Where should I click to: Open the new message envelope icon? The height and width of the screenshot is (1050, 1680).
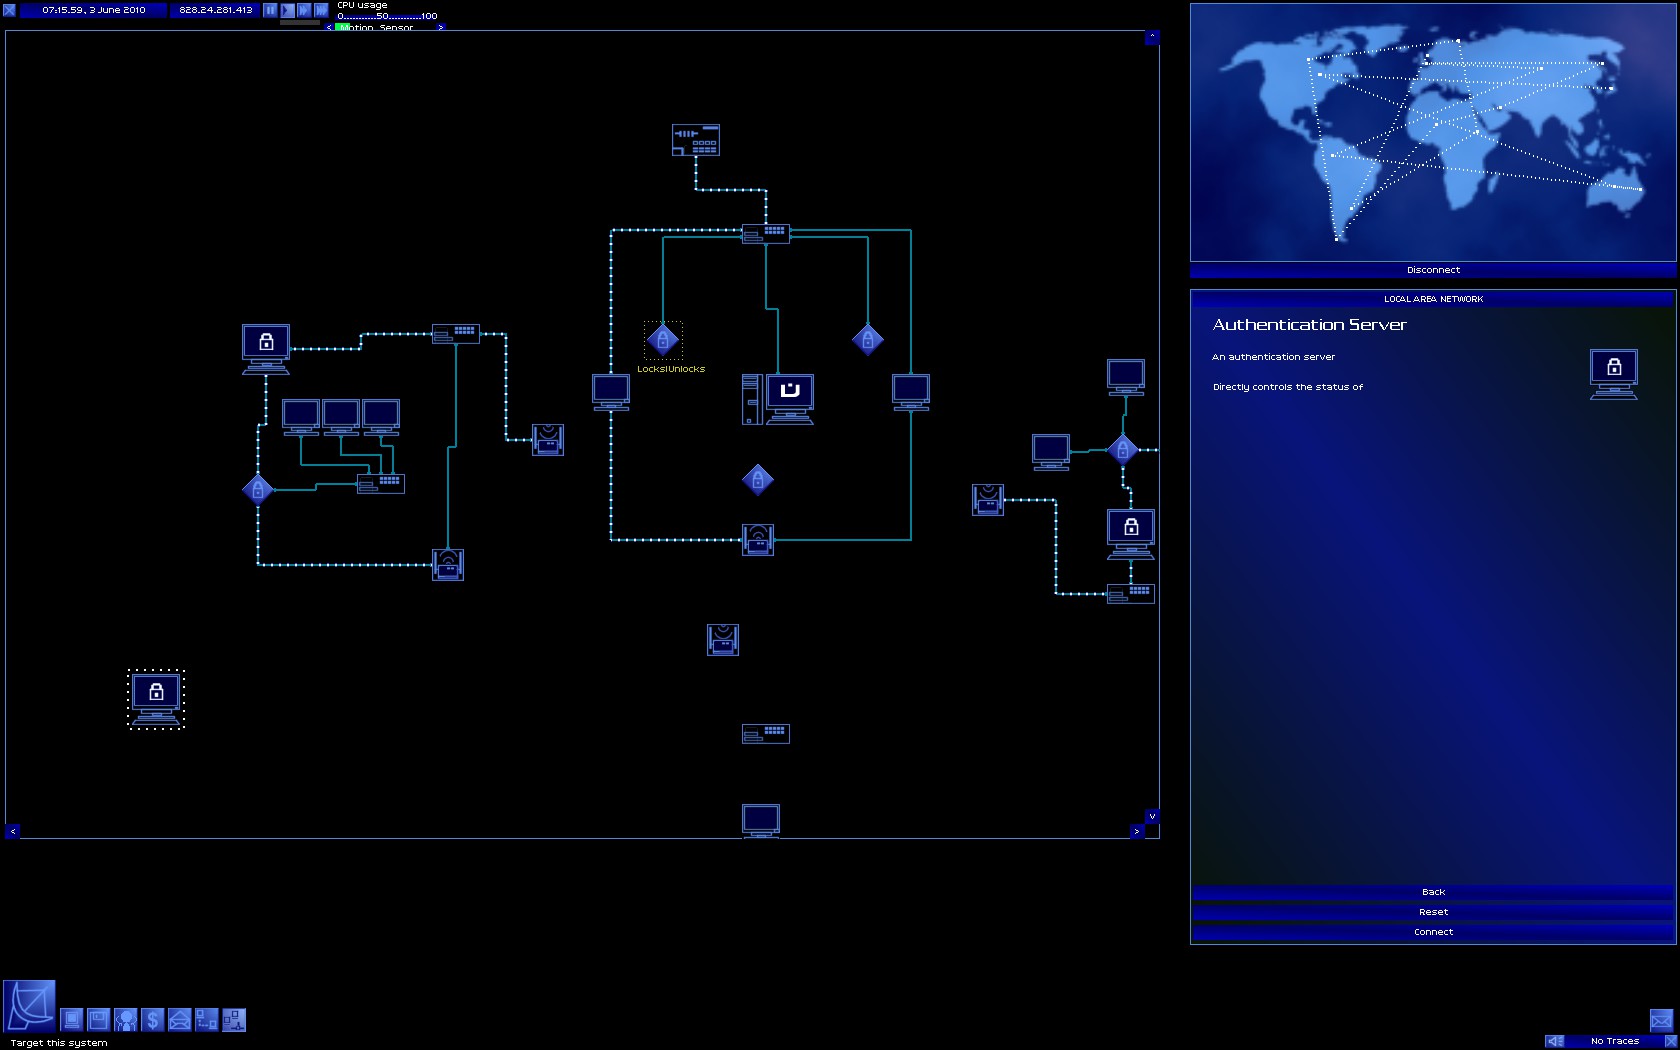tap(1661, 1020)
